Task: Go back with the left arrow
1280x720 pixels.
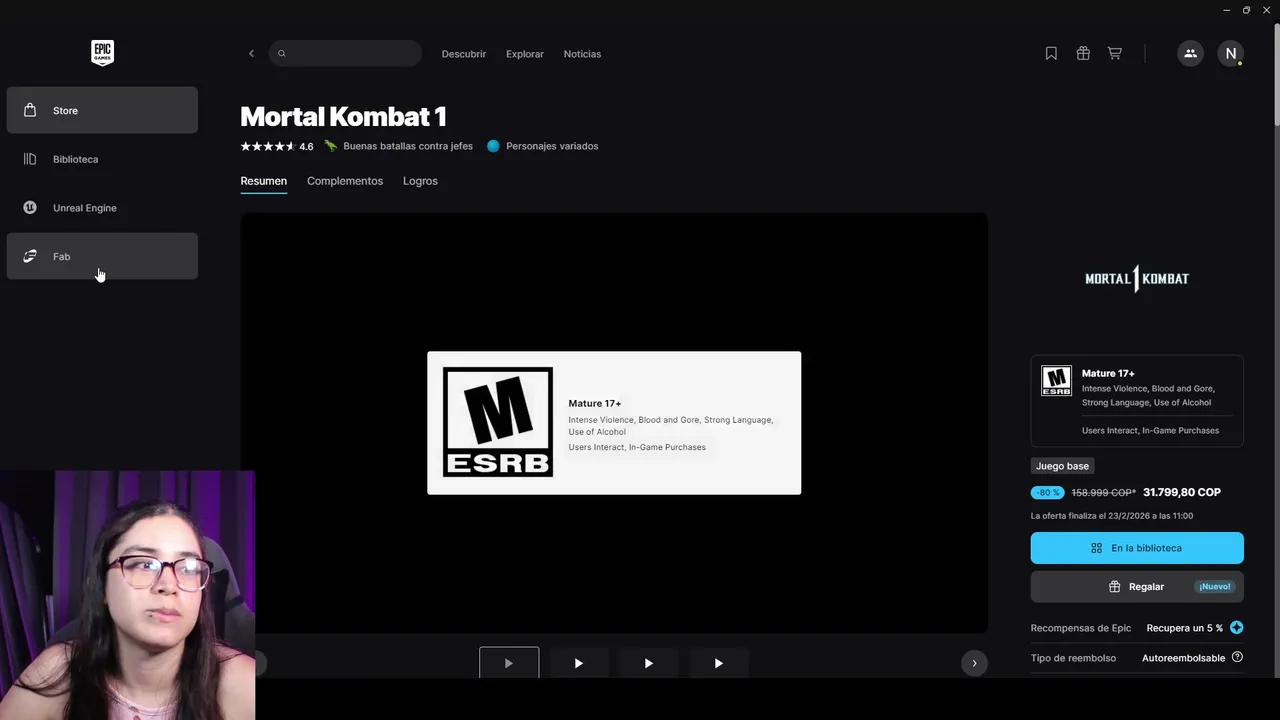Action: (251, 54)
